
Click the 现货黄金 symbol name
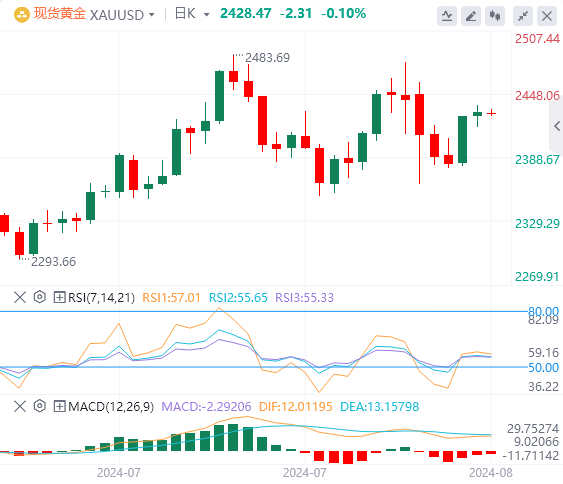(60, 14)
